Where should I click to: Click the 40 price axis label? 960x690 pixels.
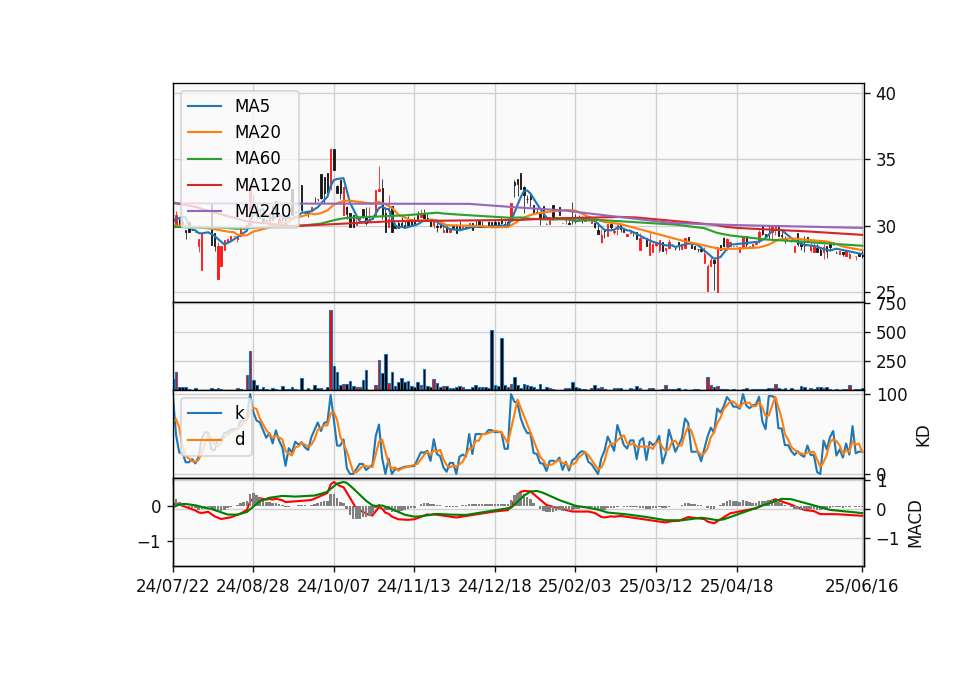885,94
